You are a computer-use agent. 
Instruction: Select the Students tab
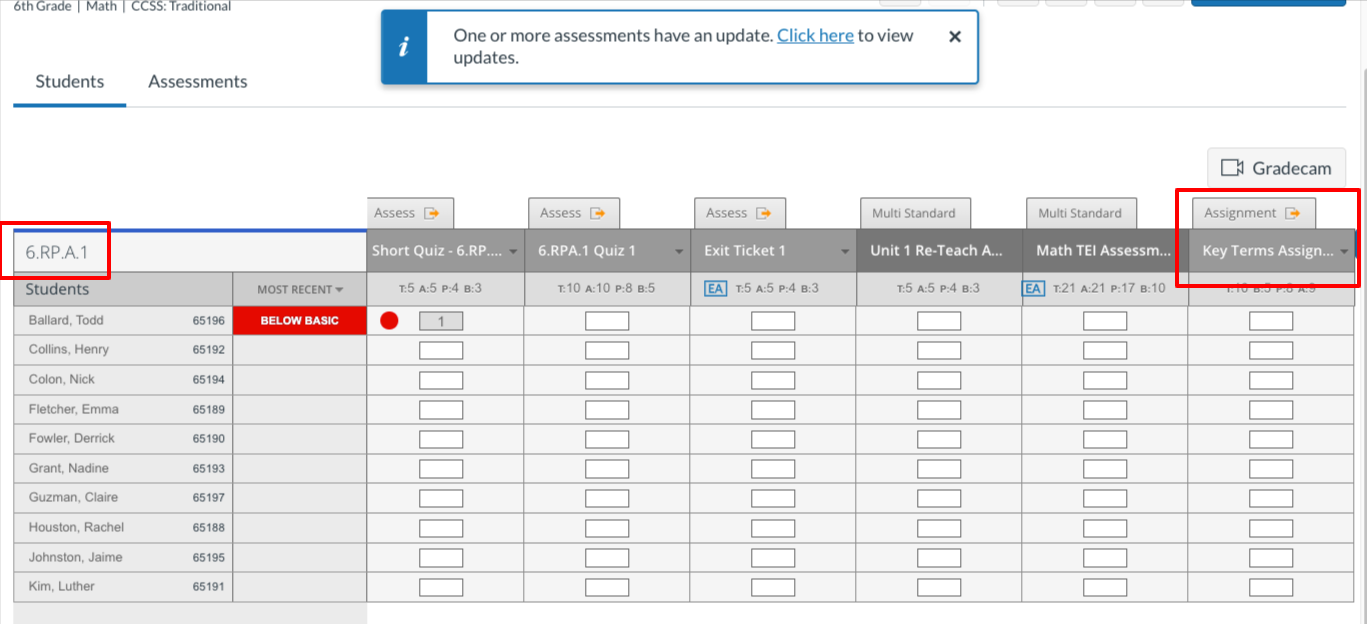click(x=70, y=82)
